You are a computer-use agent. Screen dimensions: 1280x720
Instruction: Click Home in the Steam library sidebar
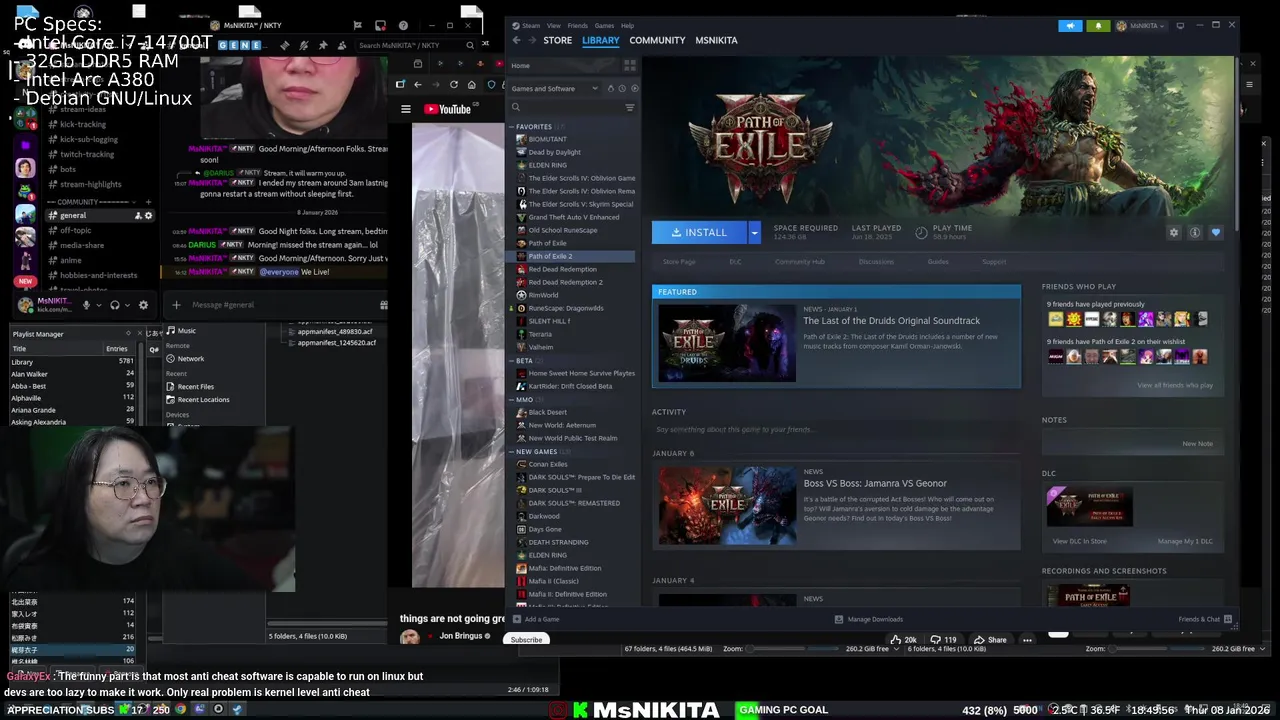(x=521, y=66)
